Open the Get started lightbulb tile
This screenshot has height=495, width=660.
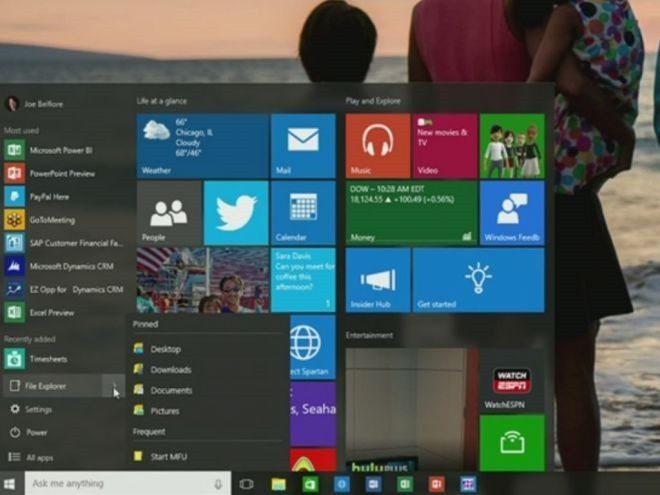tap(478, 280)
